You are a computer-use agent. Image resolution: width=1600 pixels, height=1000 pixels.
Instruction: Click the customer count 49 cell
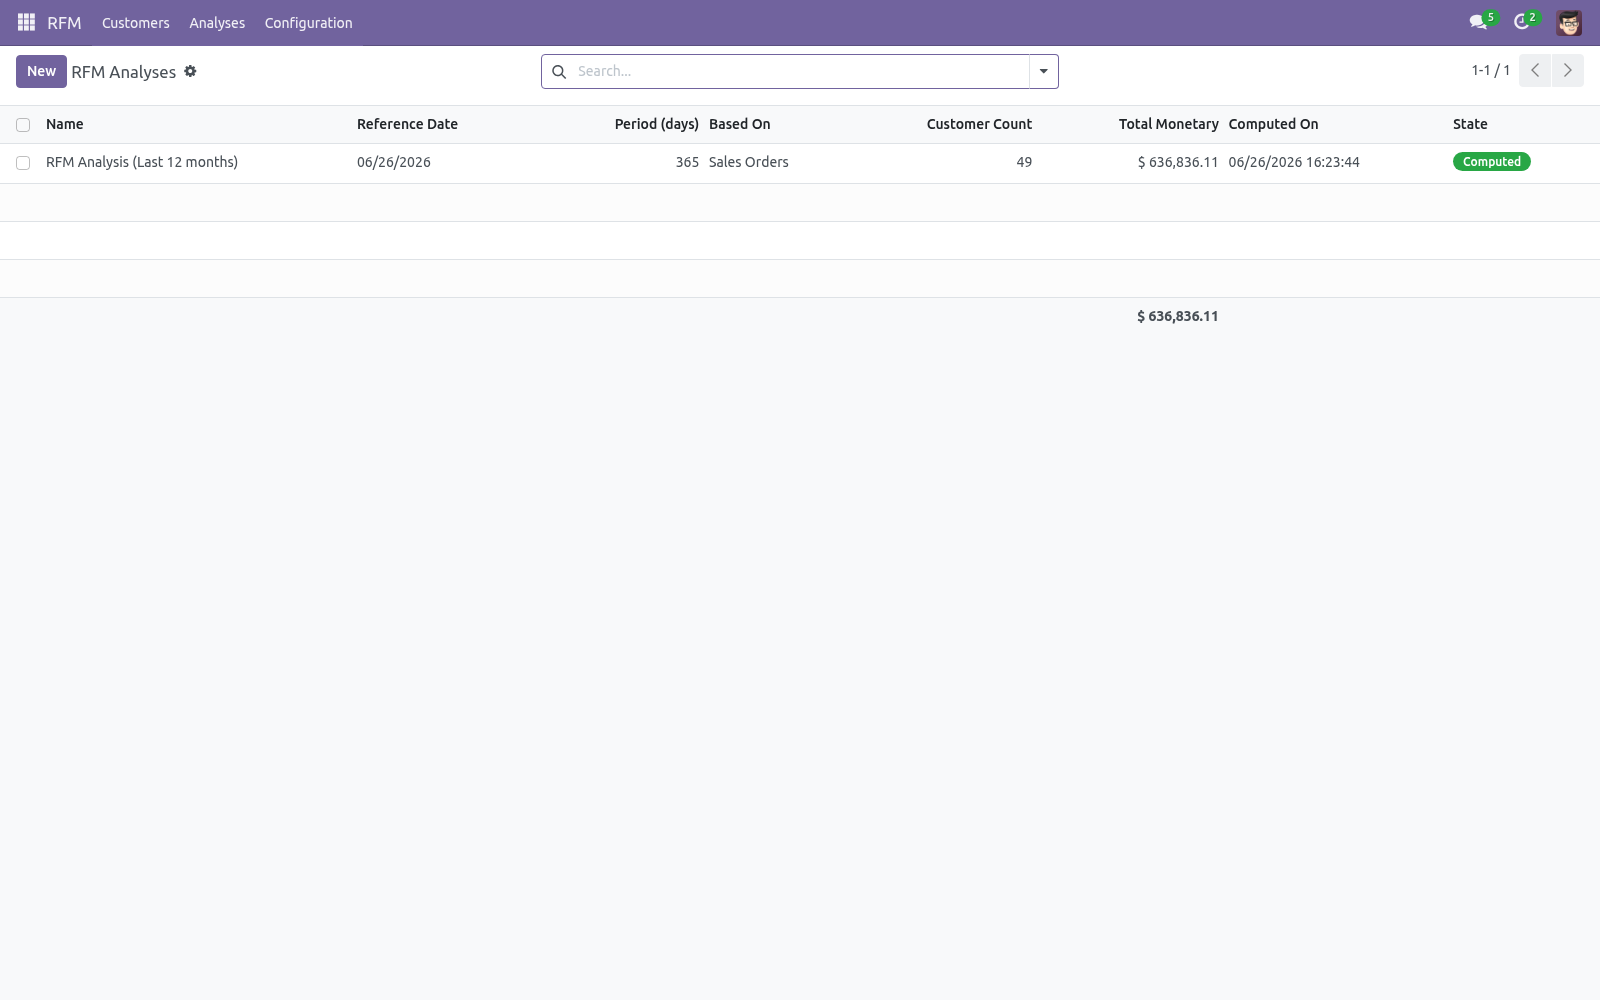click(1024, 162)
